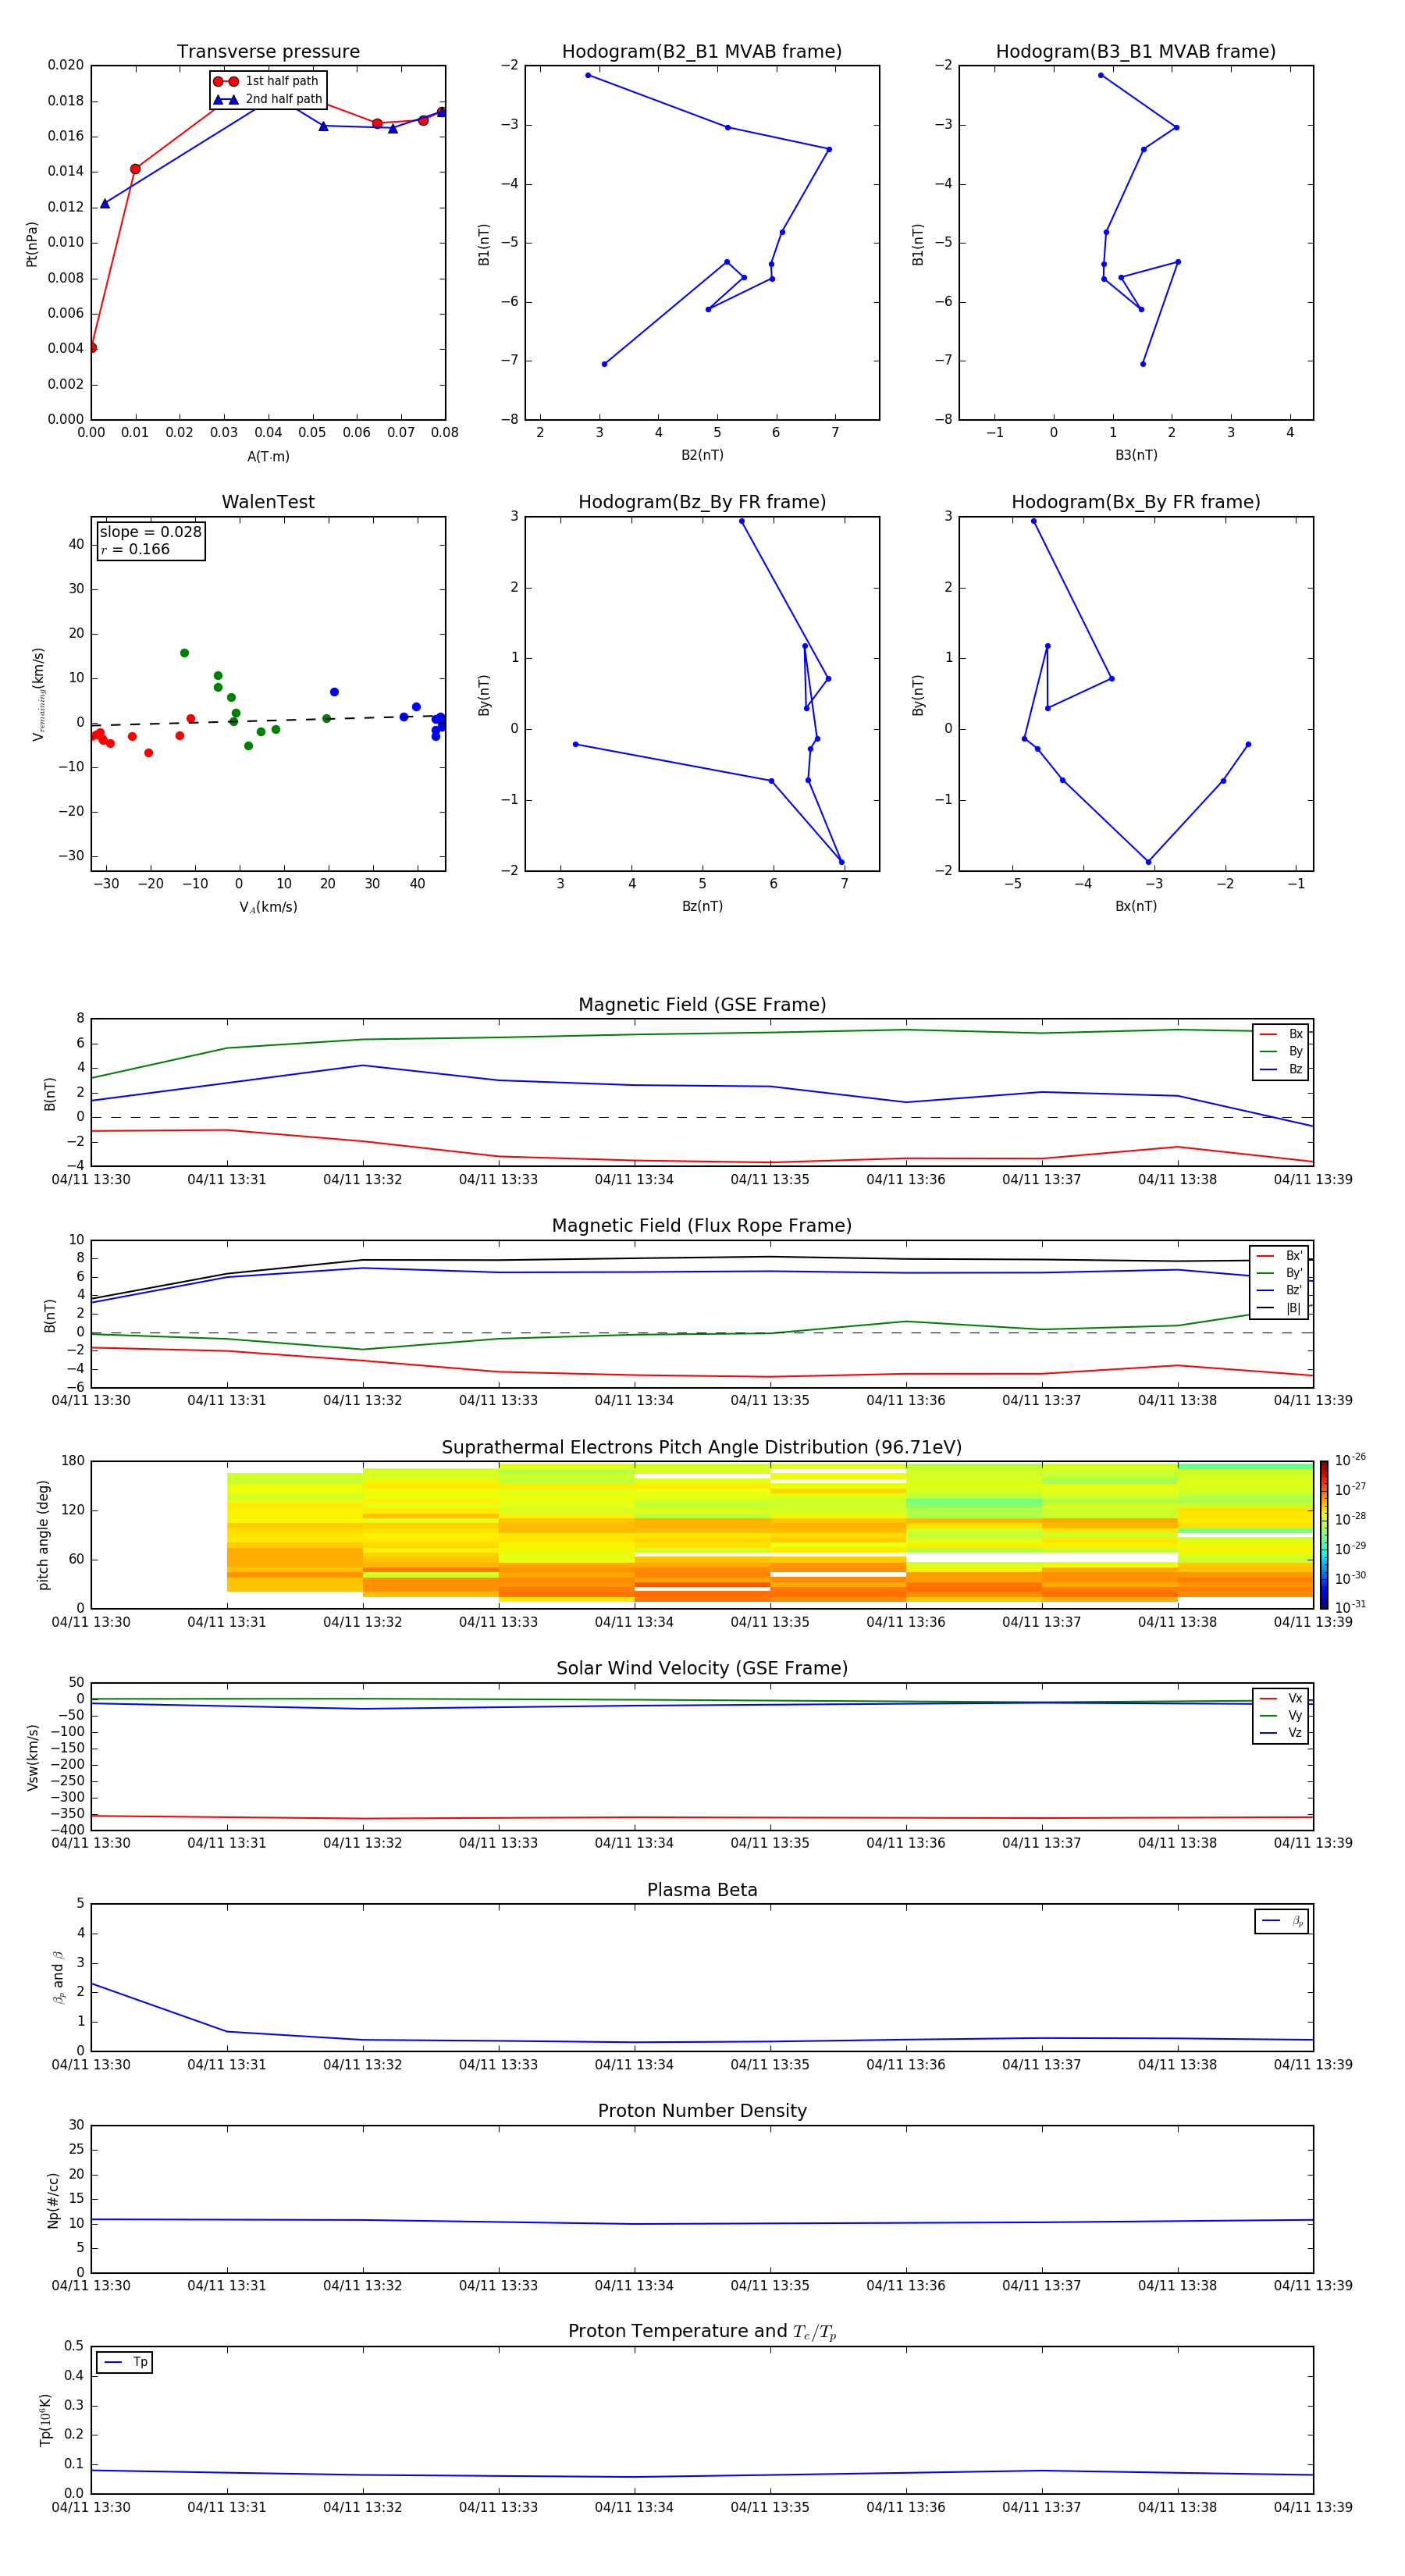Click the 'Plasma Beta' plot title
1405x2576 pixels.
[702, 1890]
